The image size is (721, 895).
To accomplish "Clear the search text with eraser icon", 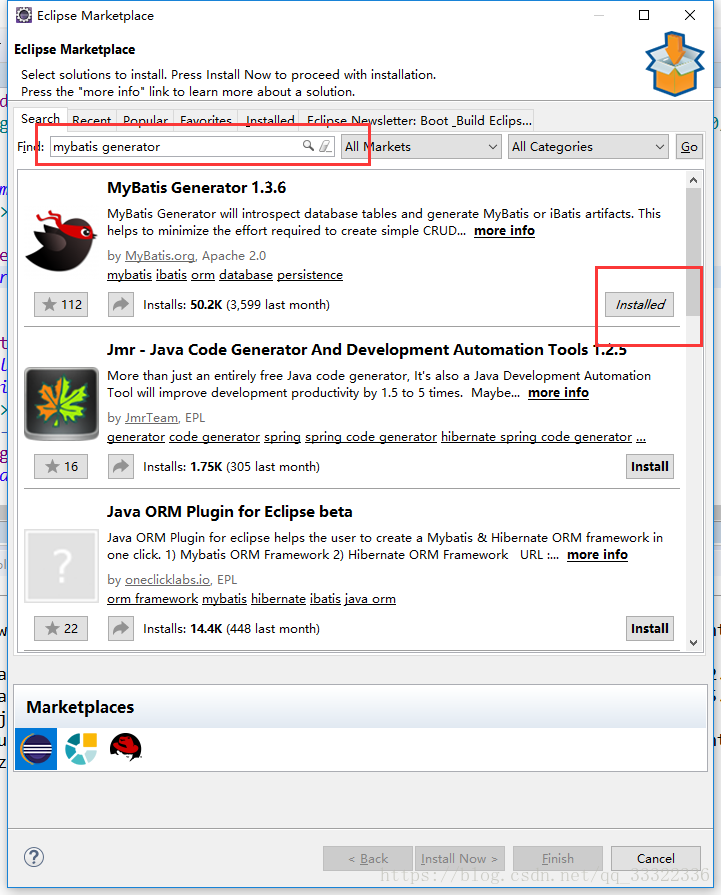I will (x=325, y=146).
